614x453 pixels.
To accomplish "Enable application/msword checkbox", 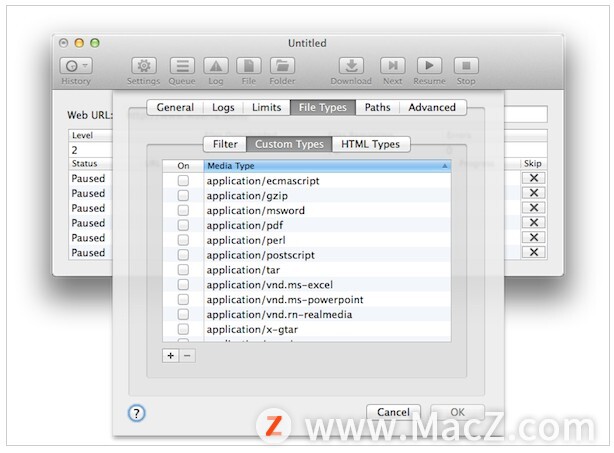I will tap(183, 210).
